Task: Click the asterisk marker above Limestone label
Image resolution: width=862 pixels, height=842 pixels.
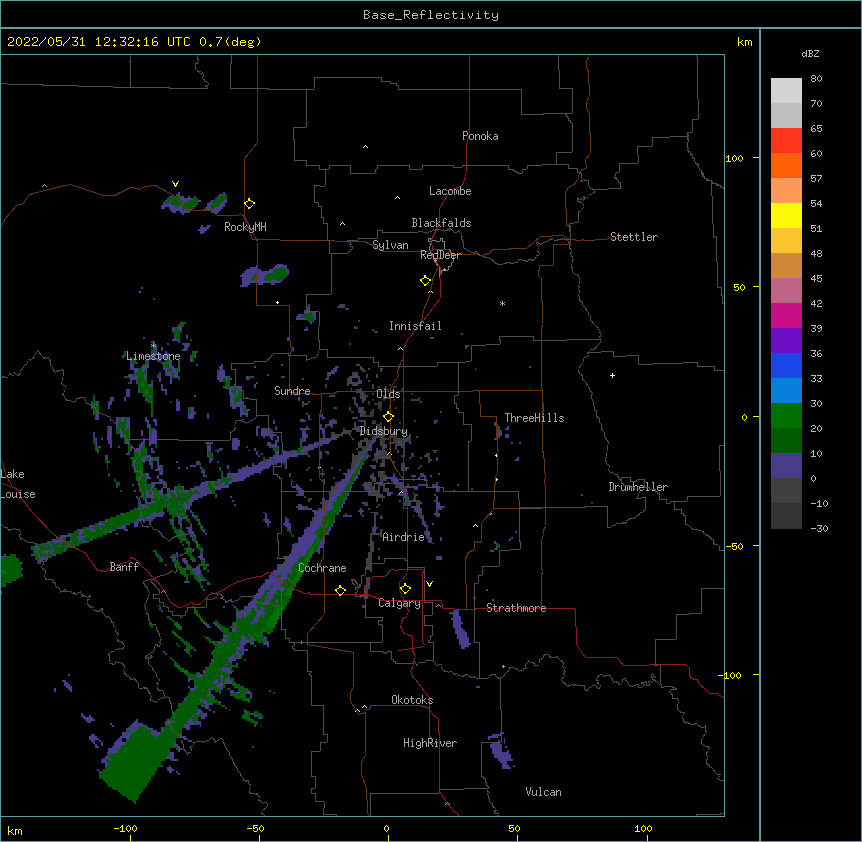Action: point(153,345)
